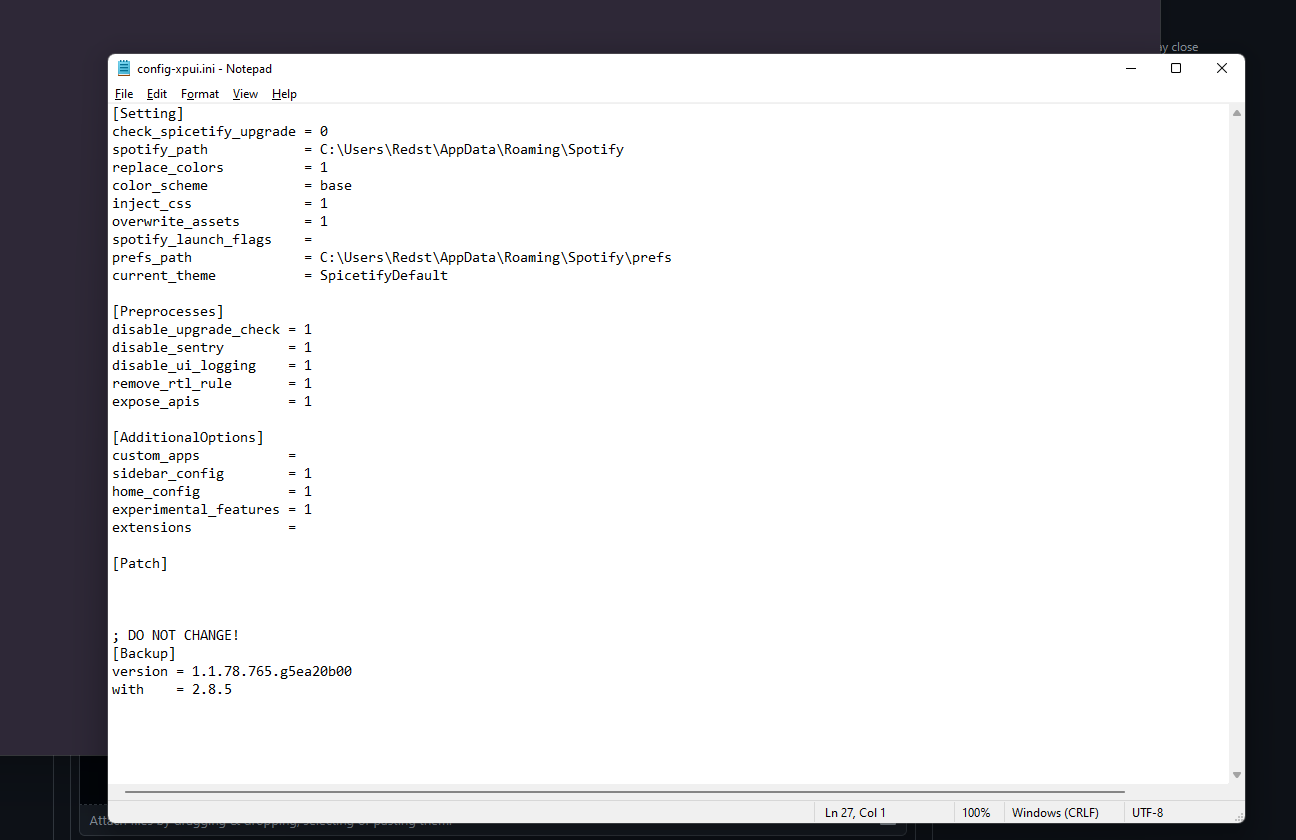Image resolution: width=1296 pixels, height=840 pixels.
Task: Open the View menu
Action: tap(245, 93)
